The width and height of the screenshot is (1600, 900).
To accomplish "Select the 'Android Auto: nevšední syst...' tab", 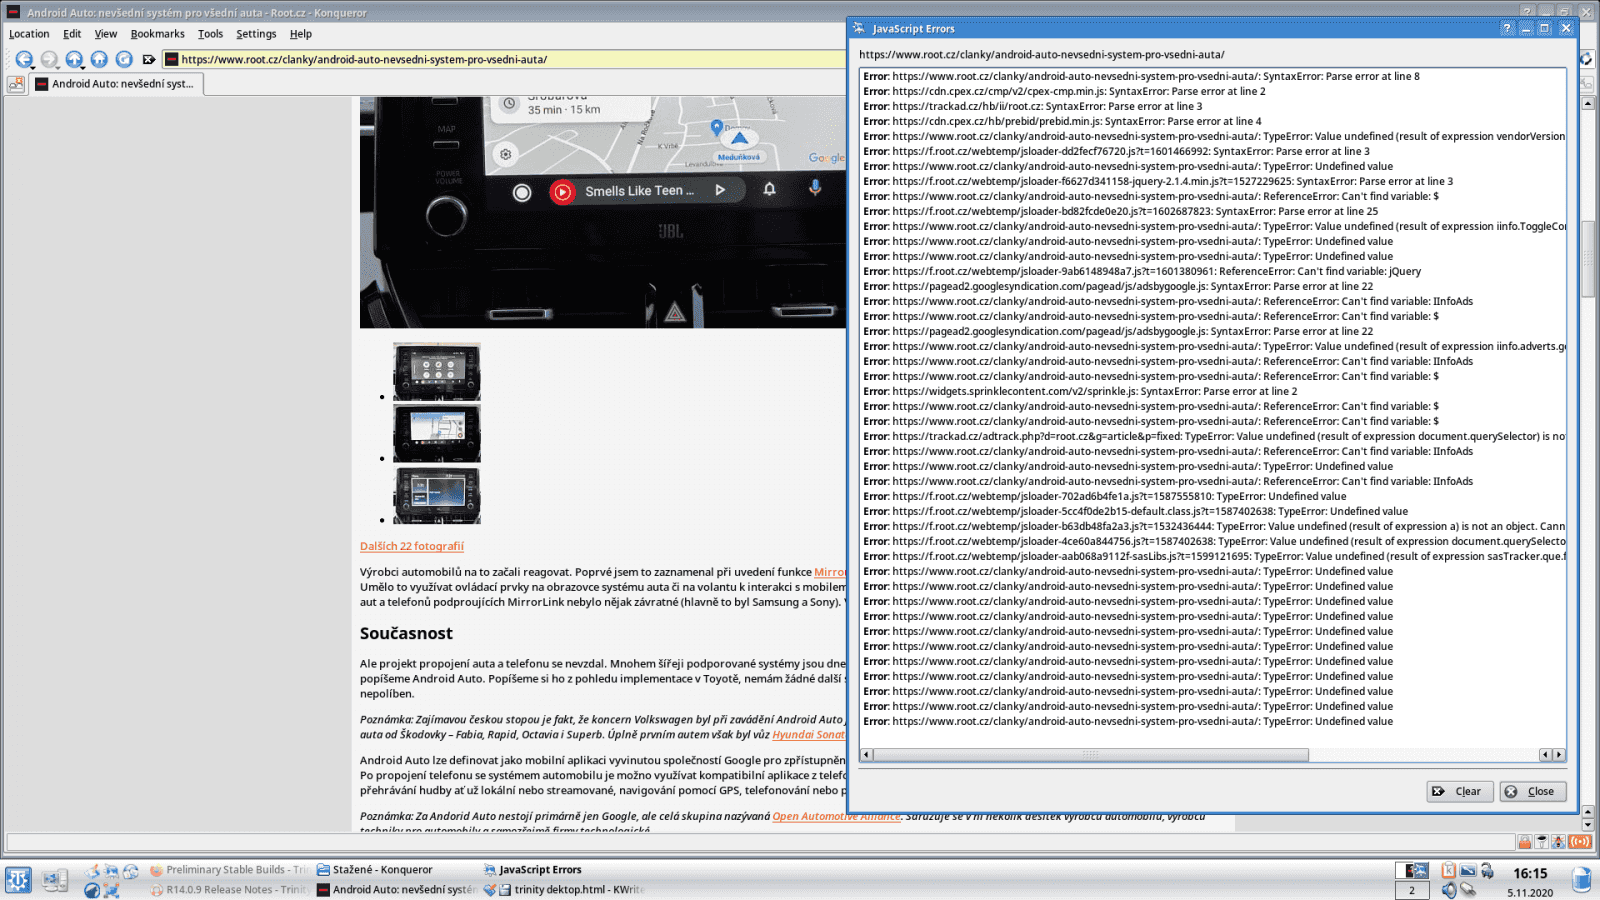I will (x=117, y=84).
